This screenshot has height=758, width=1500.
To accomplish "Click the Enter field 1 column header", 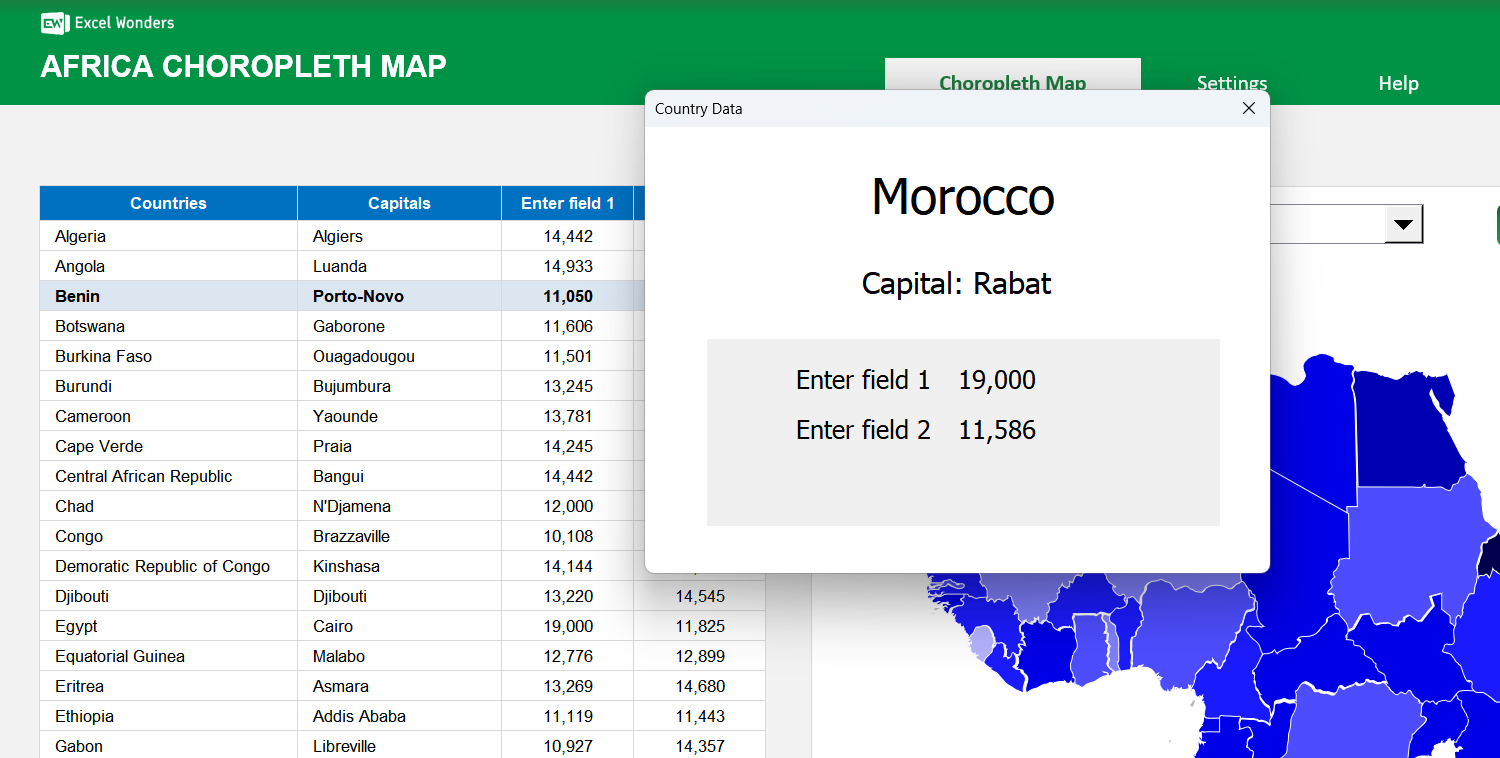I will 567,203.
